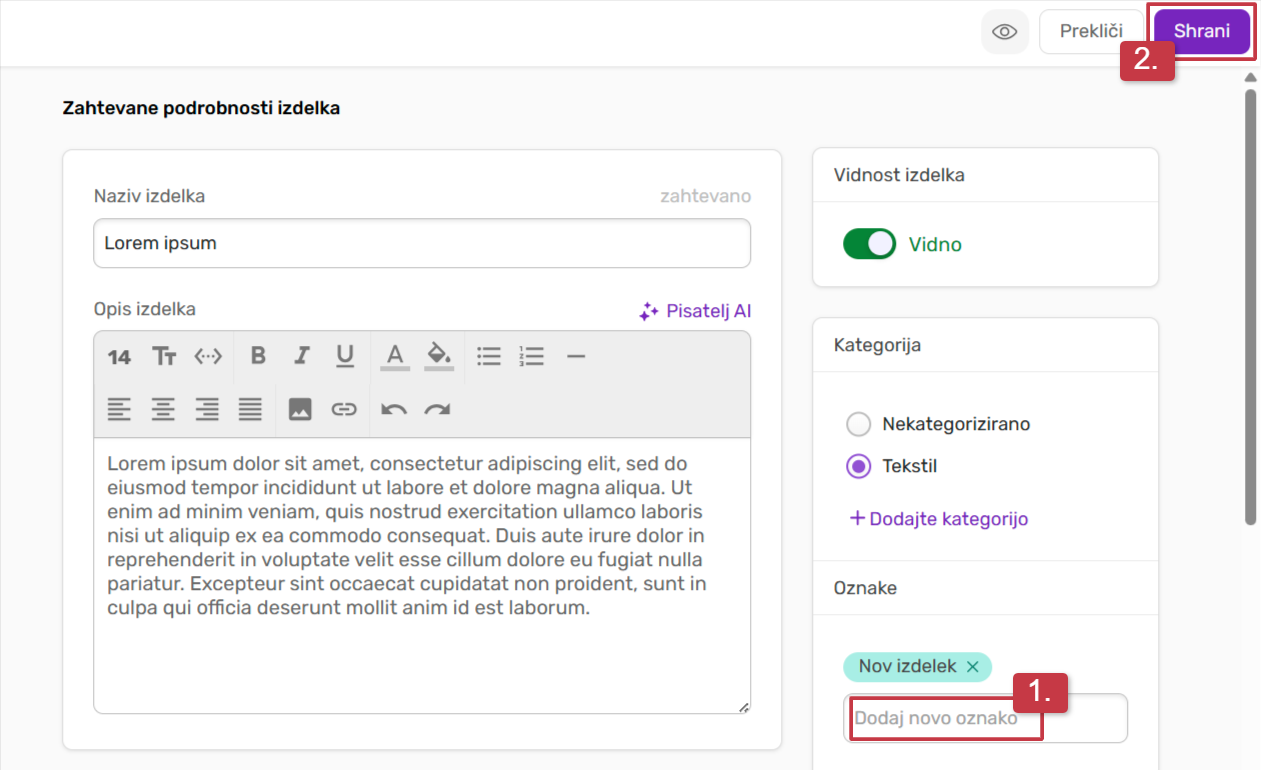Undo last edit in description editor
The image size is (1261, 770).
394,409
